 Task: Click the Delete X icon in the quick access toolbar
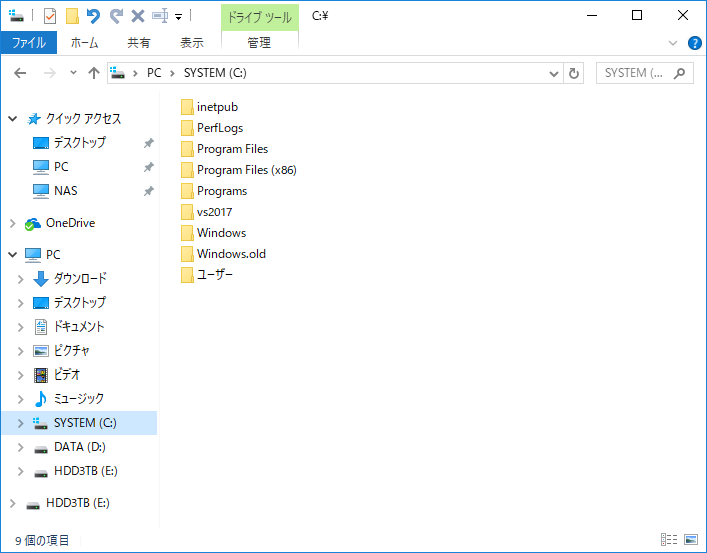(138, 16)
